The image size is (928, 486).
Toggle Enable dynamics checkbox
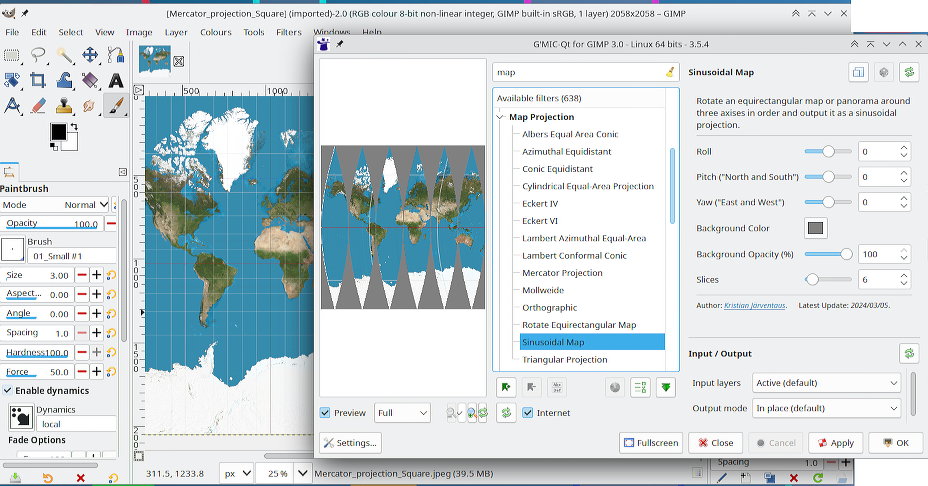click(x=9, y=390)
